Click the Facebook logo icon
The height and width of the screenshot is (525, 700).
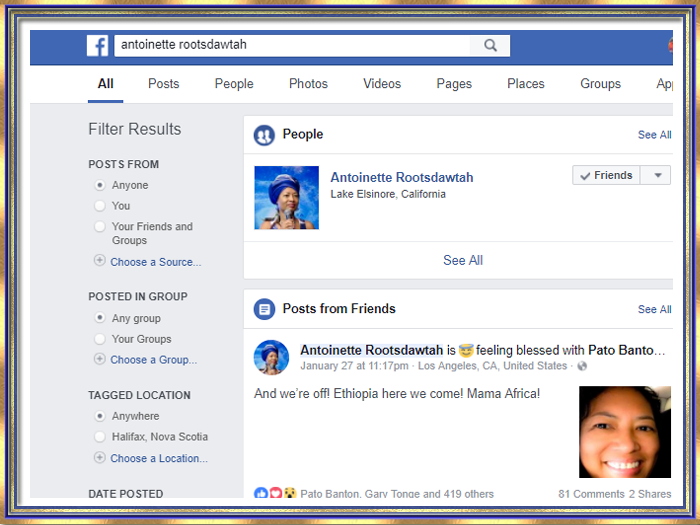coord(98,46)
